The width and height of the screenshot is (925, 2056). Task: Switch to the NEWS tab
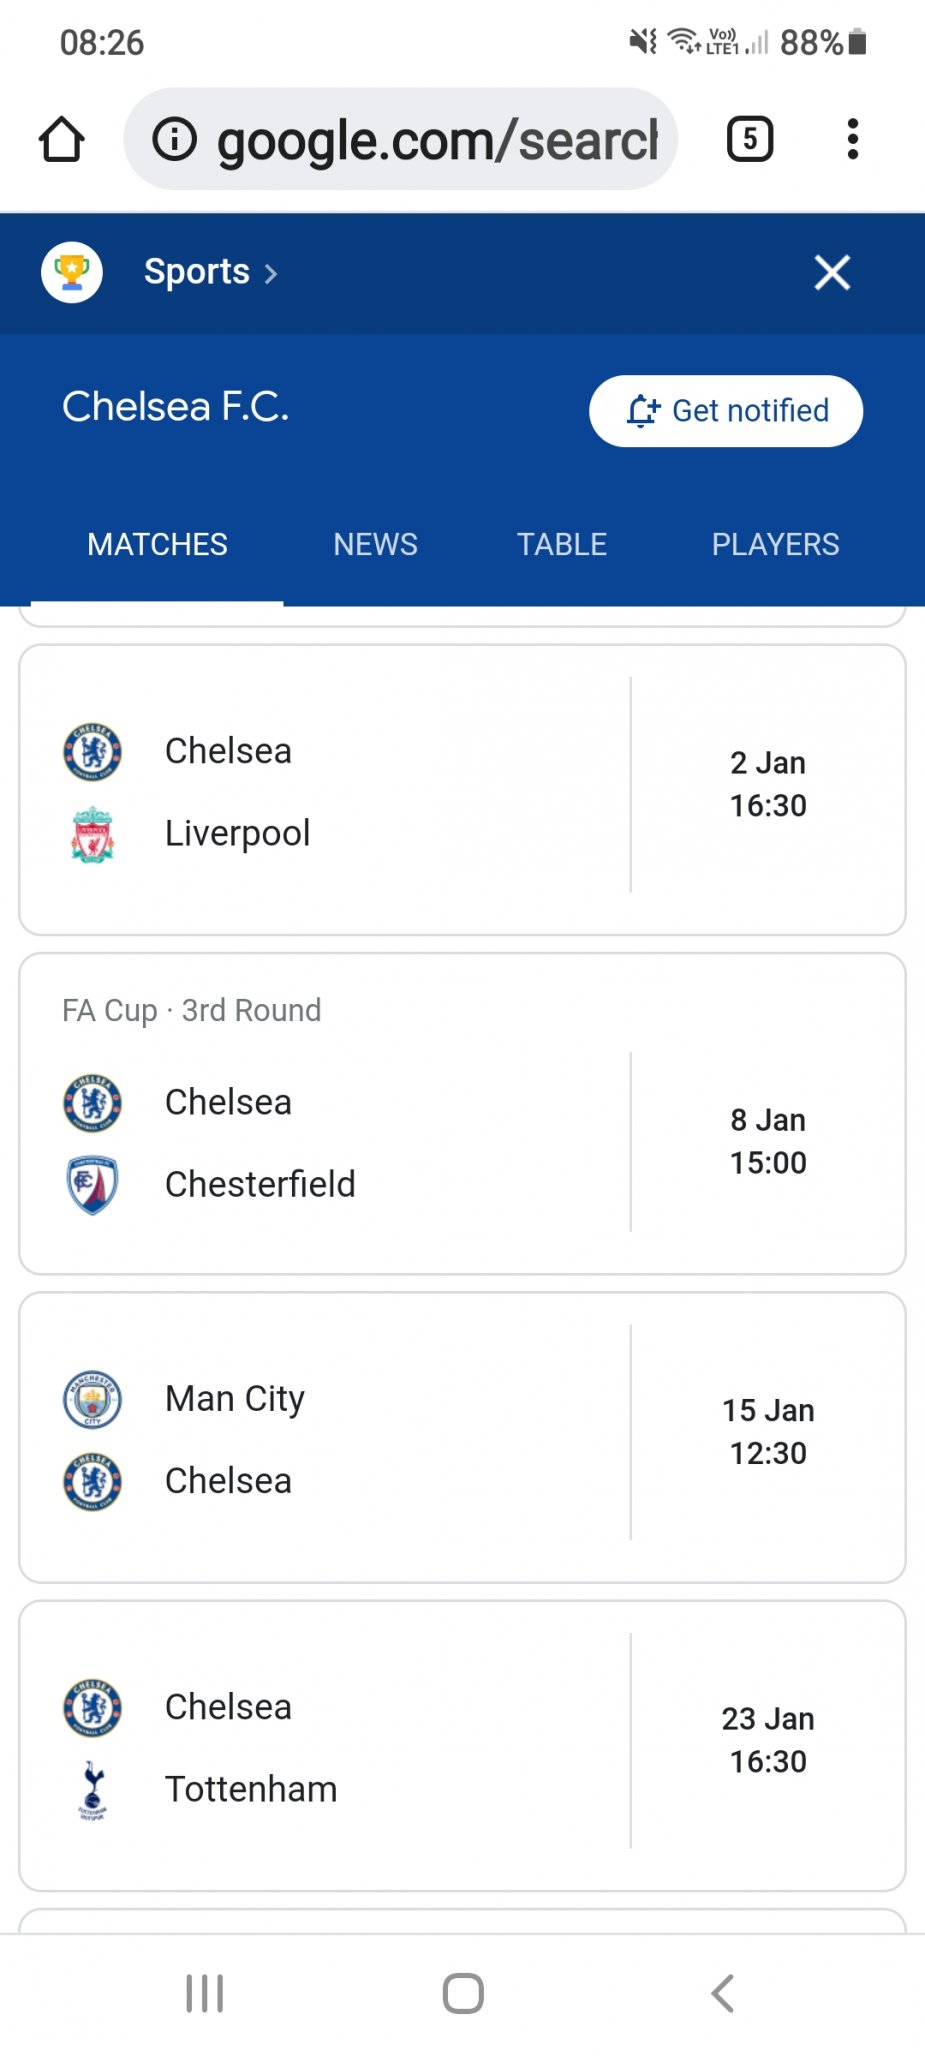(375, 544)
